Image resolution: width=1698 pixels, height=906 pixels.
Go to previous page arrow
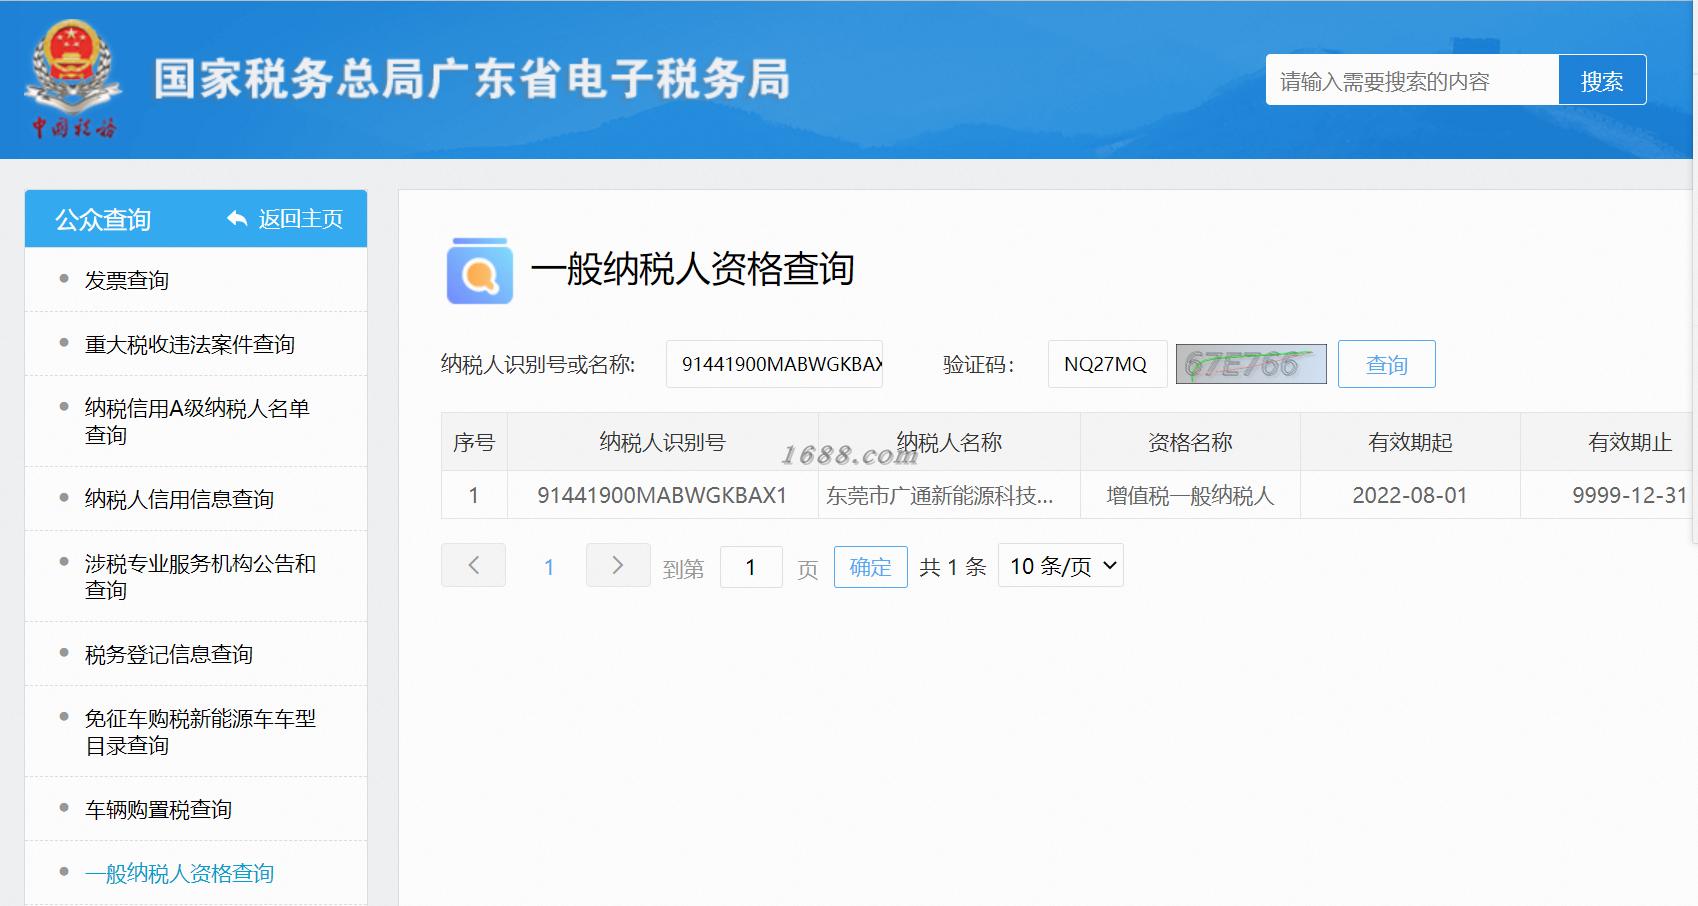473,565
